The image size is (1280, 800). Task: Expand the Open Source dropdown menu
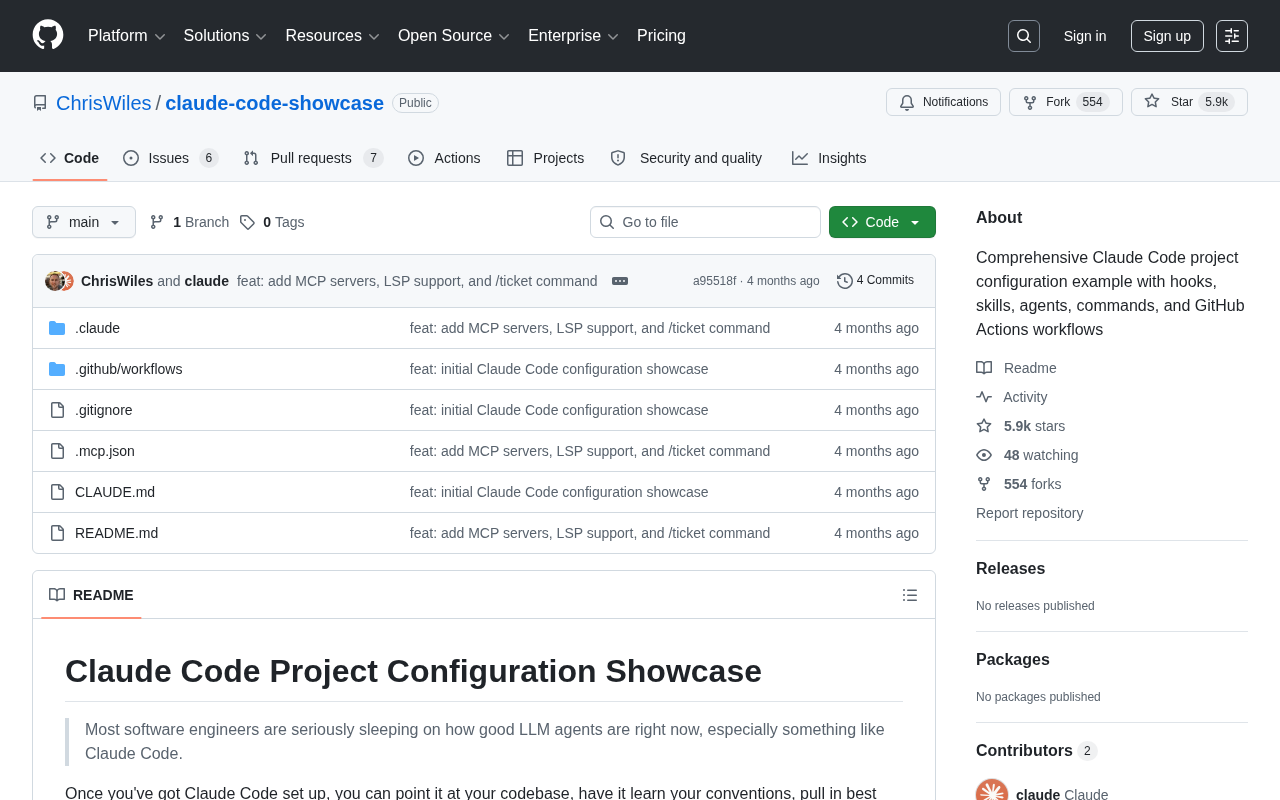pyautogui.click(x=454, y=36)
